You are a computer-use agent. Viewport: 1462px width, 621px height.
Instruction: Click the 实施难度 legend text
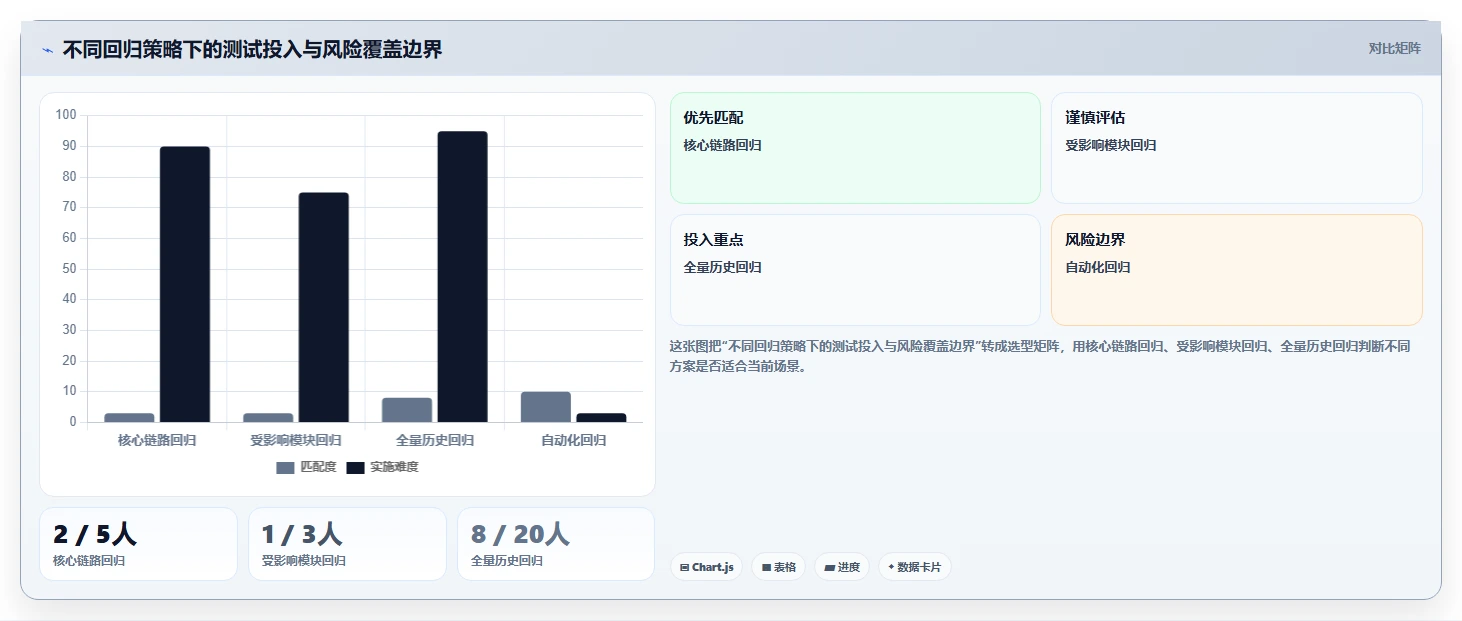[x=394, y=467]
